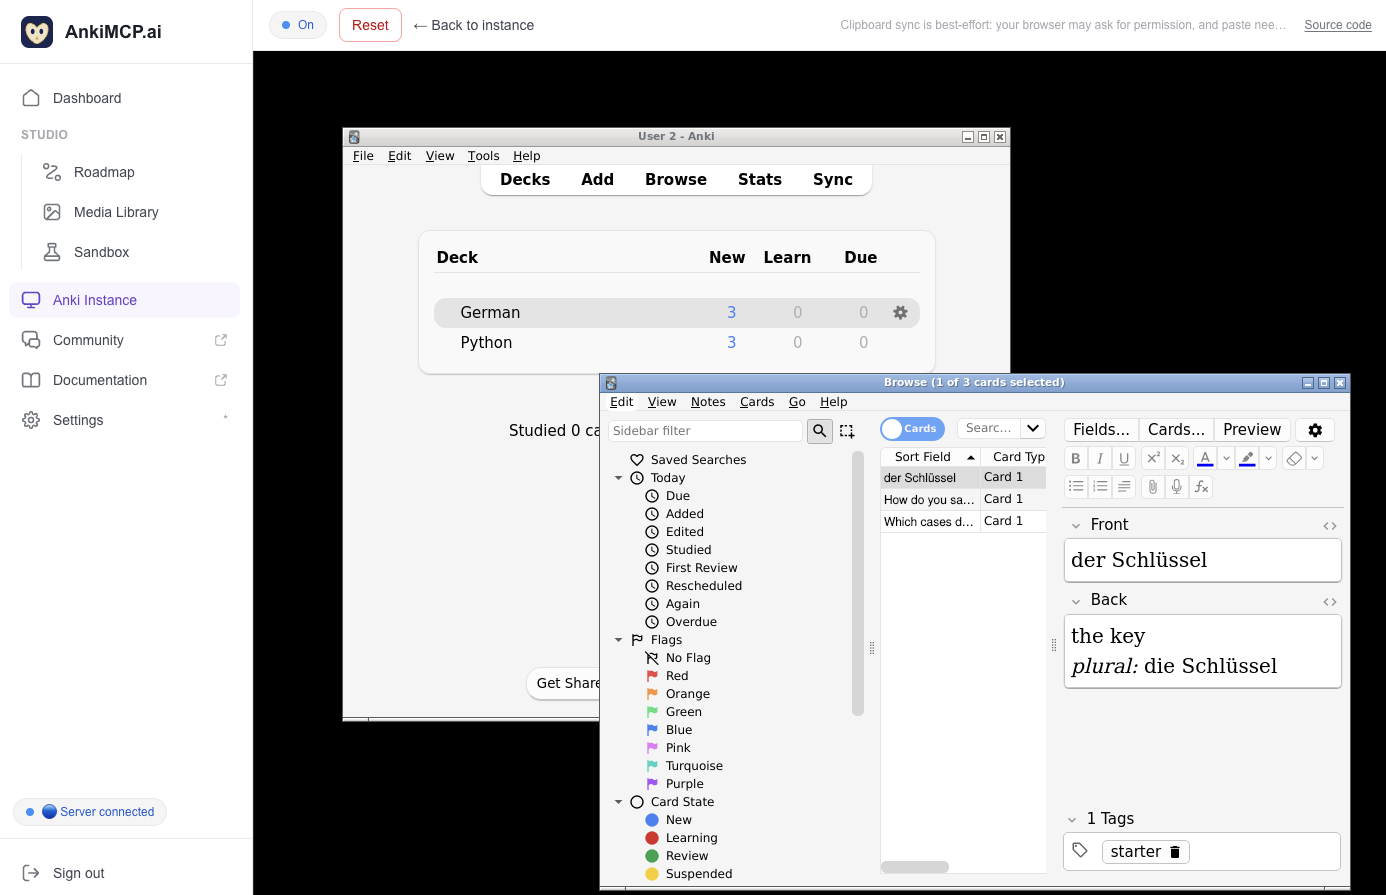The image size is (1386, 895).
Task: Sort by the Sort Field column header
Action: [930, 457]
